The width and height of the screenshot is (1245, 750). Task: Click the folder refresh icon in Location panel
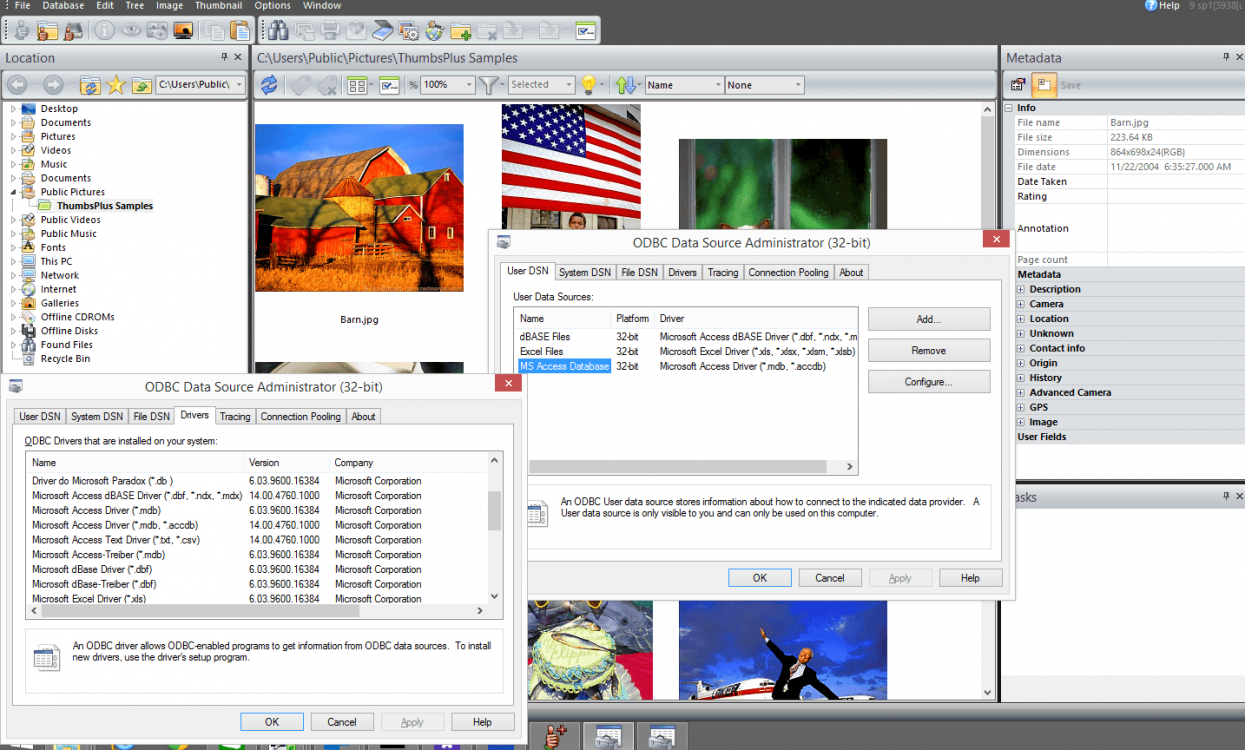click(90, 86)
